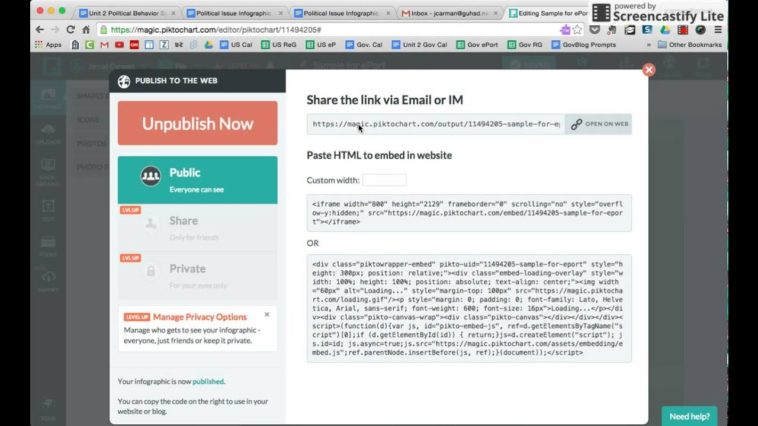
Task: Click the browser home icon
Action: click(x=86, y=30)
